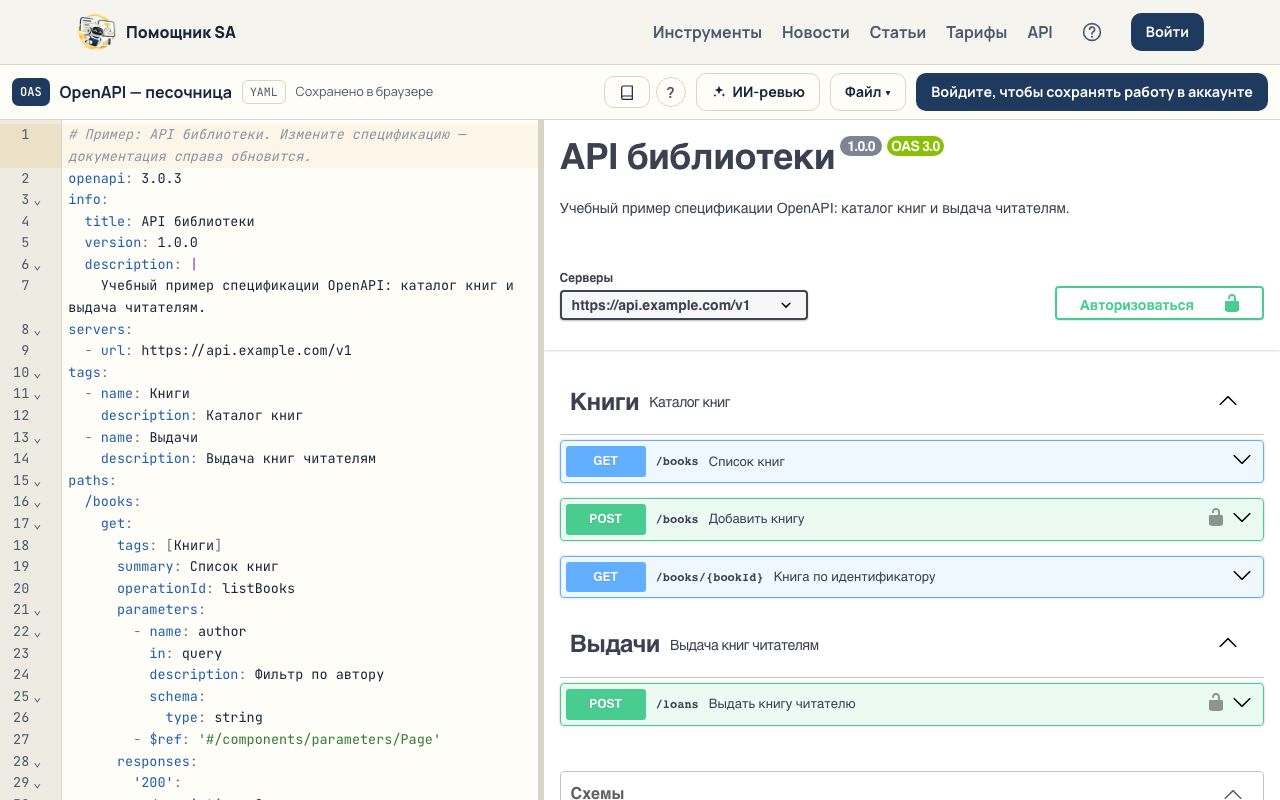Open the help question-mark icon in top navigation
The width and height of the screenshot is (1280, 800).
[1092, 32]
